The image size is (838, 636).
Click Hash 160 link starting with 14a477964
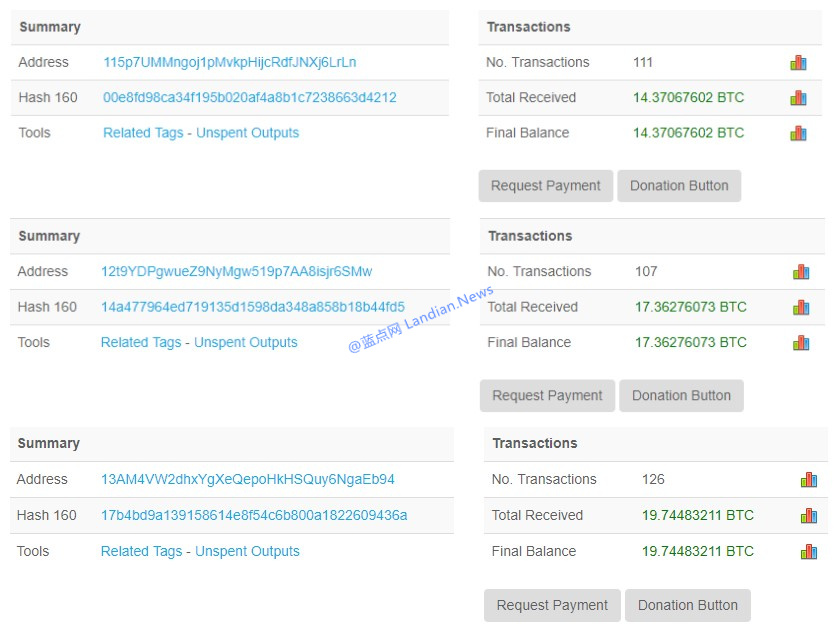click(x=252, y=307)
